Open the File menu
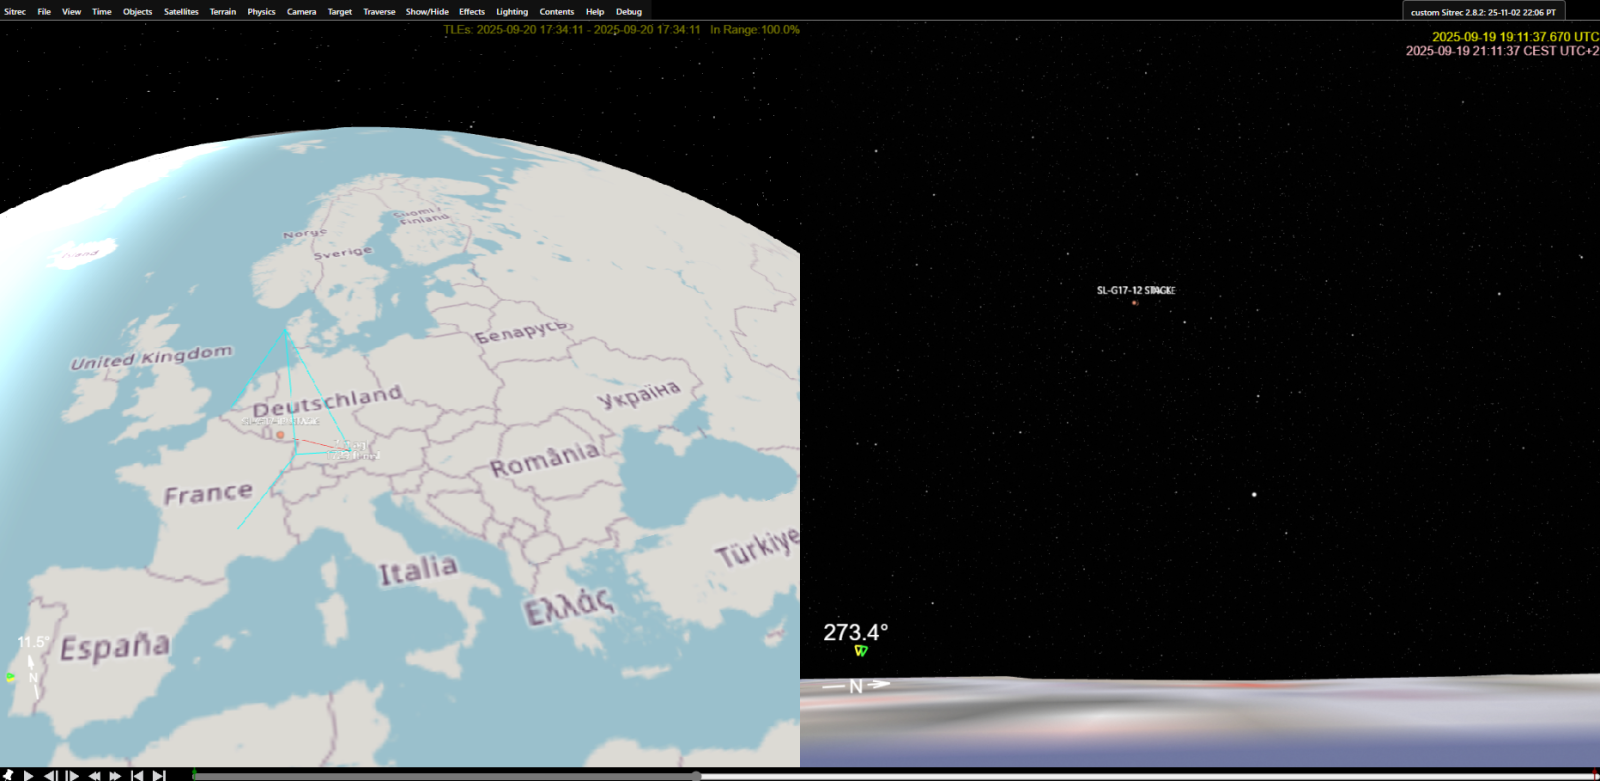The image size is (1600, 781). point(44,12)
